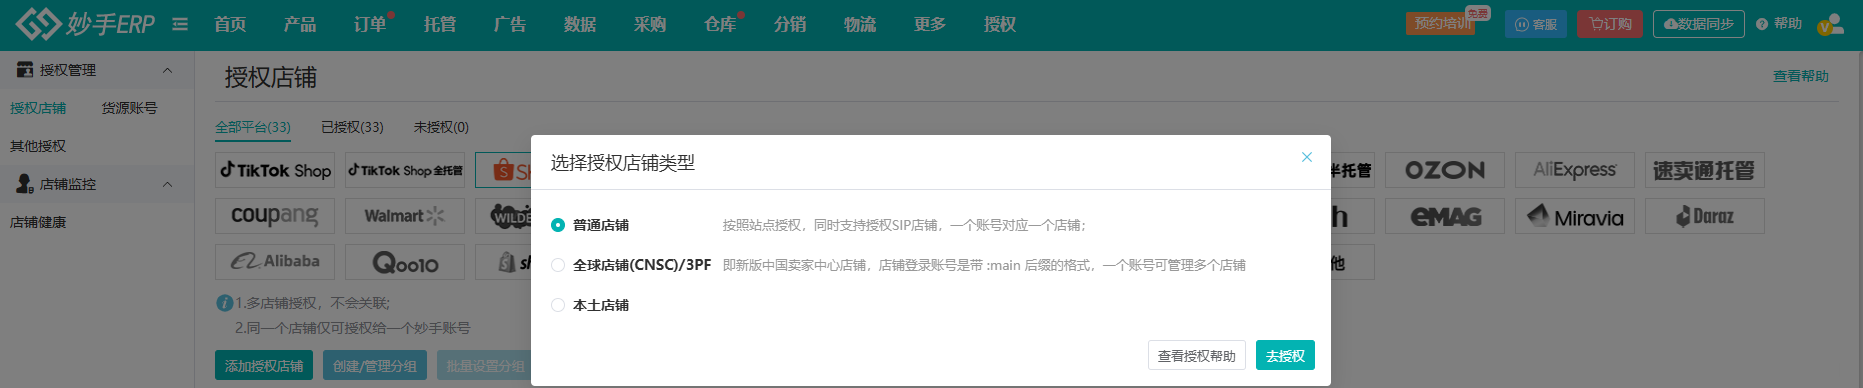Close the 选择授权店铺类型 dialog
This screenshot has height=388, width=1863.
click(x=1306, y=157)
